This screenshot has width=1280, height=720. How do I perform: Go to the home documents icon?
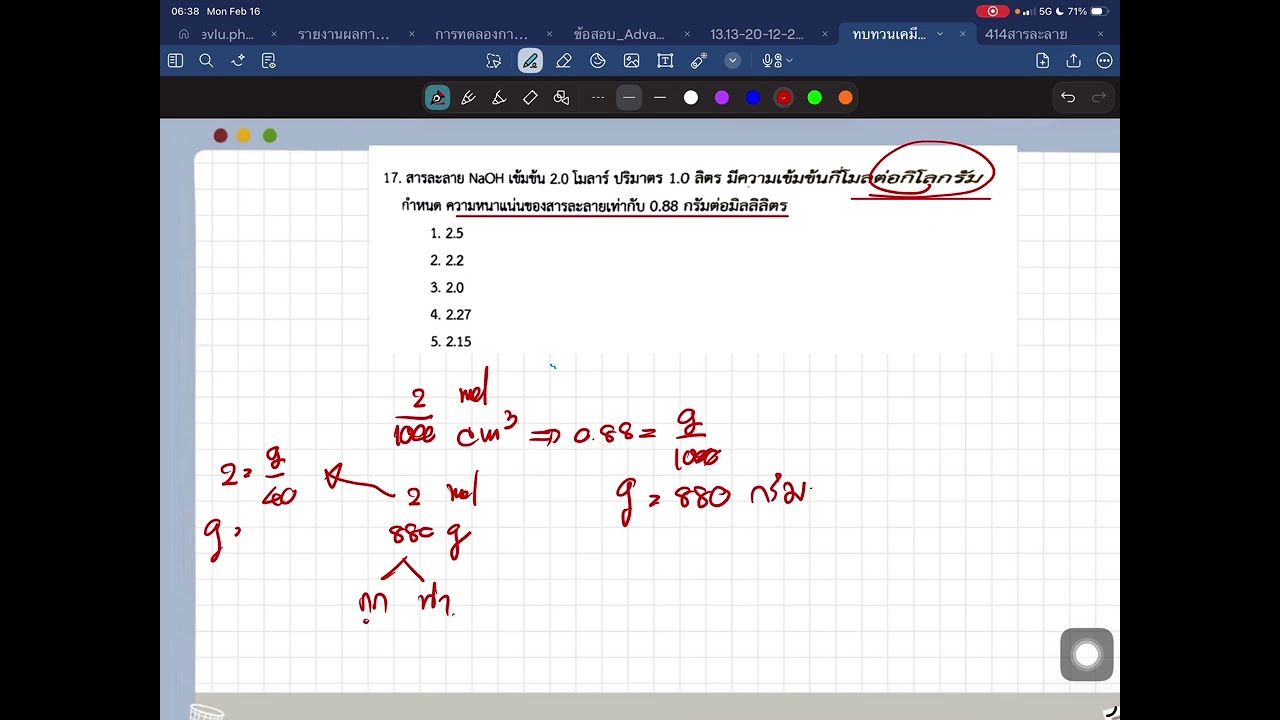pyautogui.click(x=184, y=34)
